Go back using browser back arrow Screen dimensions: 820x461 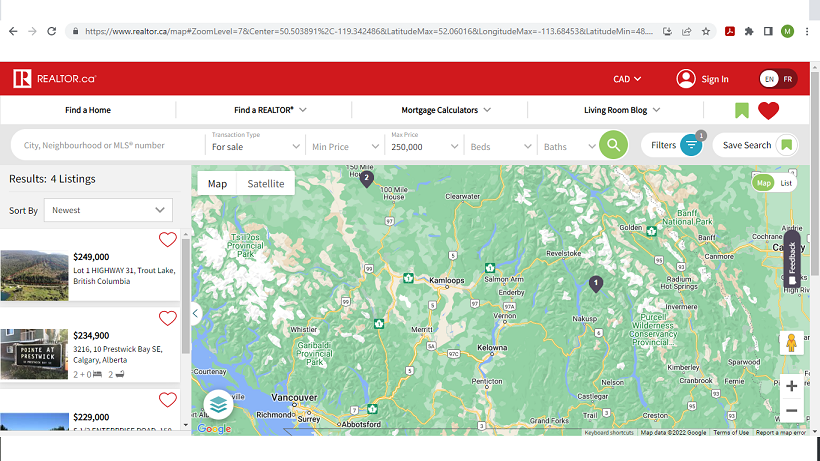click(x=13, y=31)
